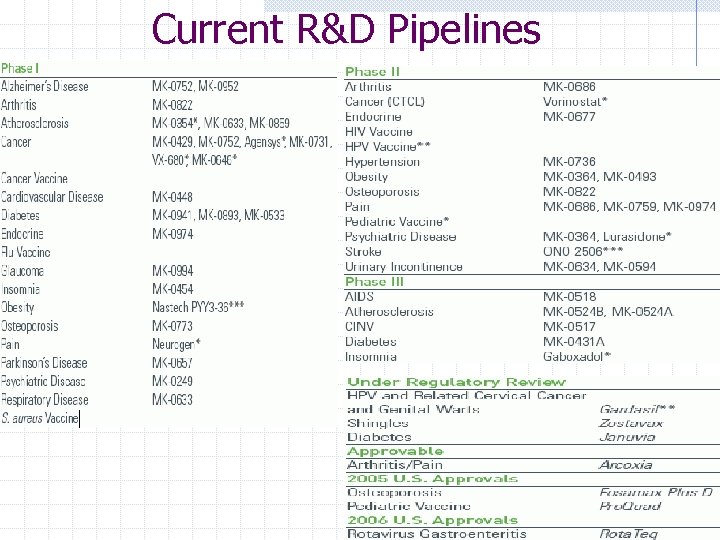The width and height of the screenshot is (720, 540).
Task: Click the 'Current R&D Pipelines' slide title
Action: pyautogui.click(x=346, y=29)
